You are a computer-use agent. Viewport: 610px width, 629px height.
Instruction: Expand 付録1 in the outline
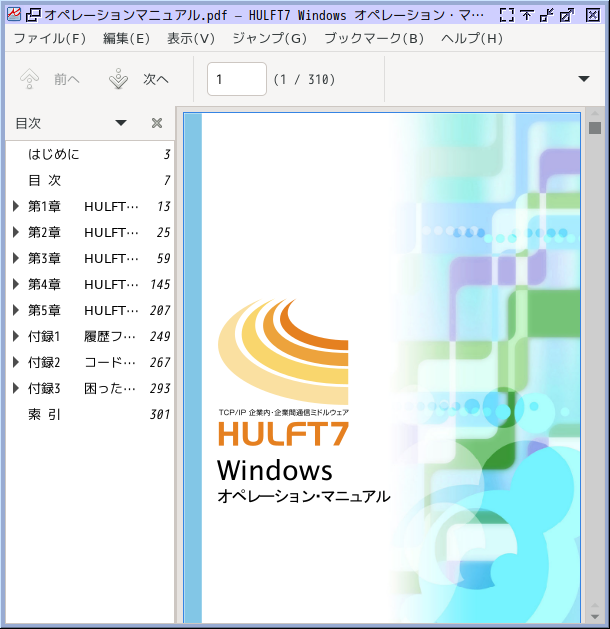coord(16,336)
